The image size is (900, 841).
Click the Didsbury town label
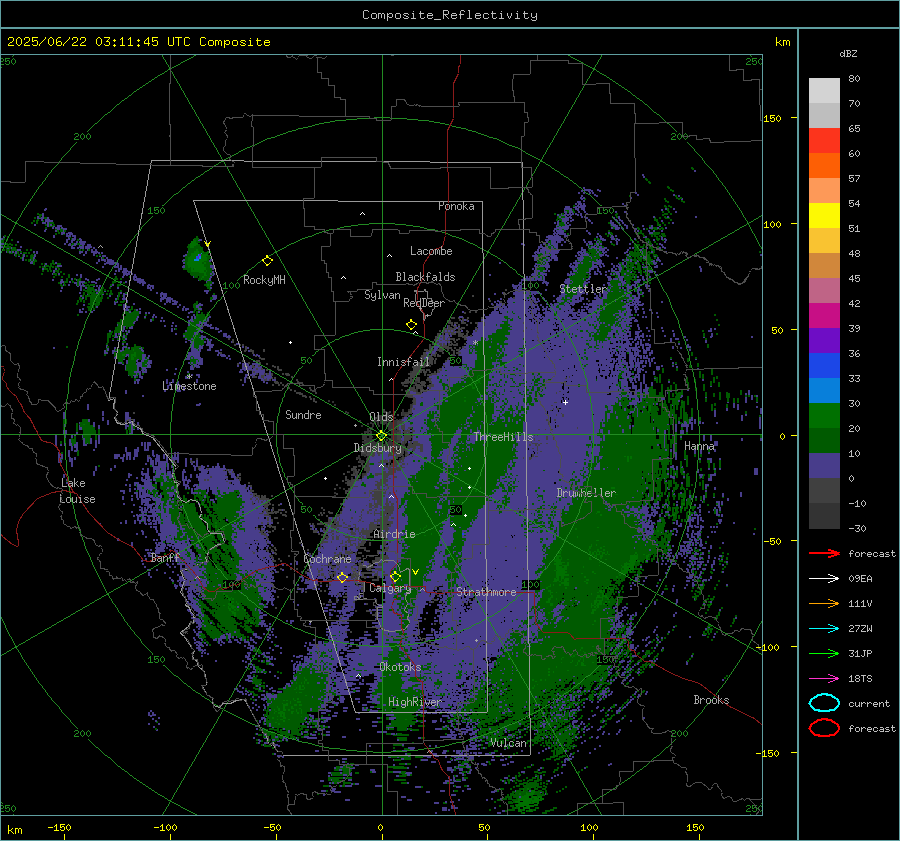point(378,448)
